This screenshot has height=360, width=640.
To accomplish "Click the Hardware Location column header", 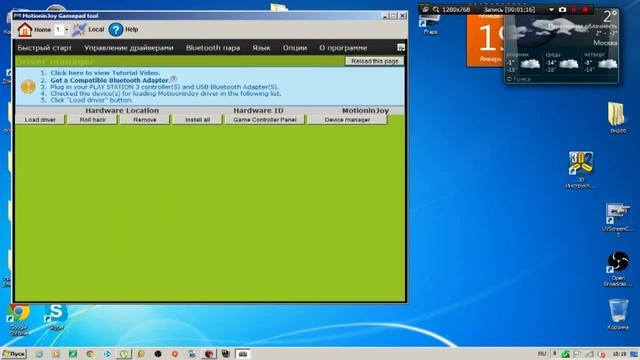I will [x=122, y=110].
